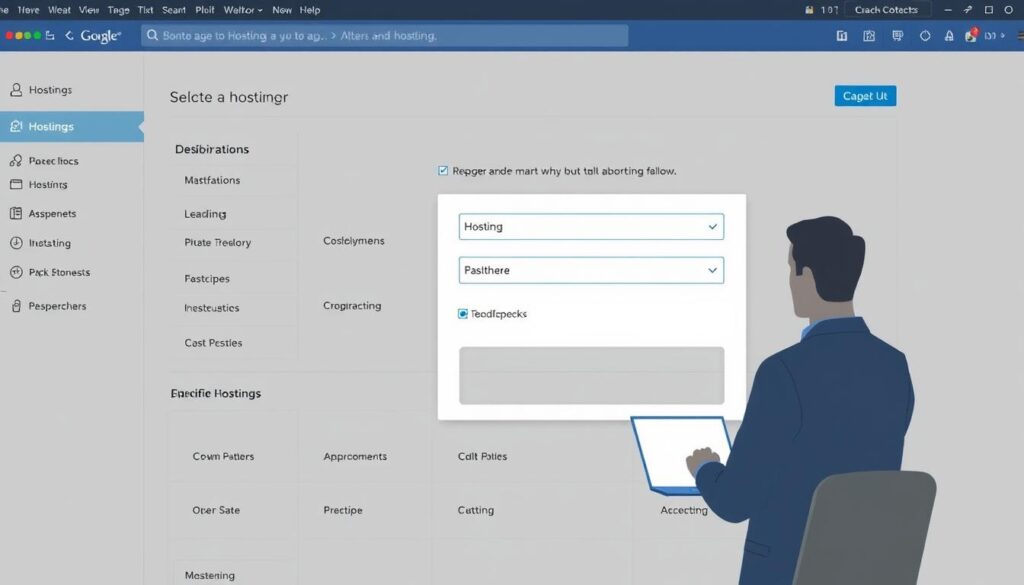Click the notification icon with red badge

pos(970,35)
